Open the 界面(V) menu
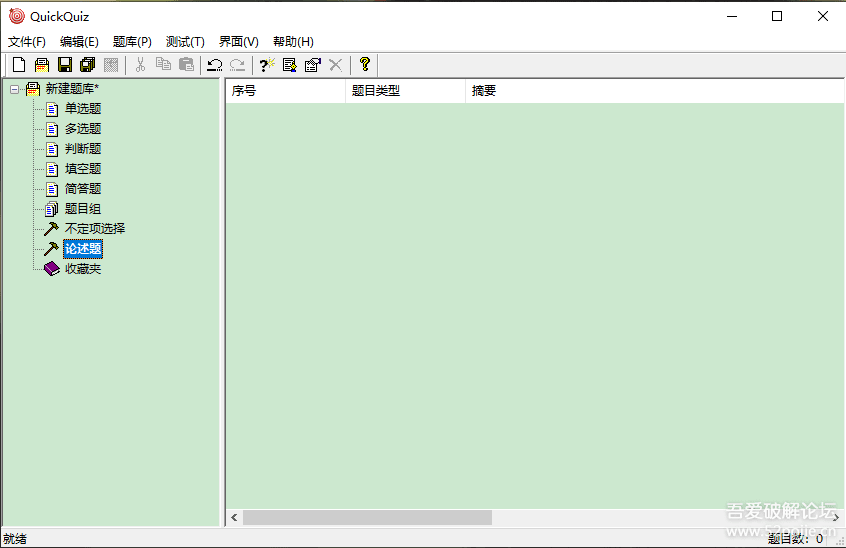Viewport: 846px width, 548px height. point(238,42)
